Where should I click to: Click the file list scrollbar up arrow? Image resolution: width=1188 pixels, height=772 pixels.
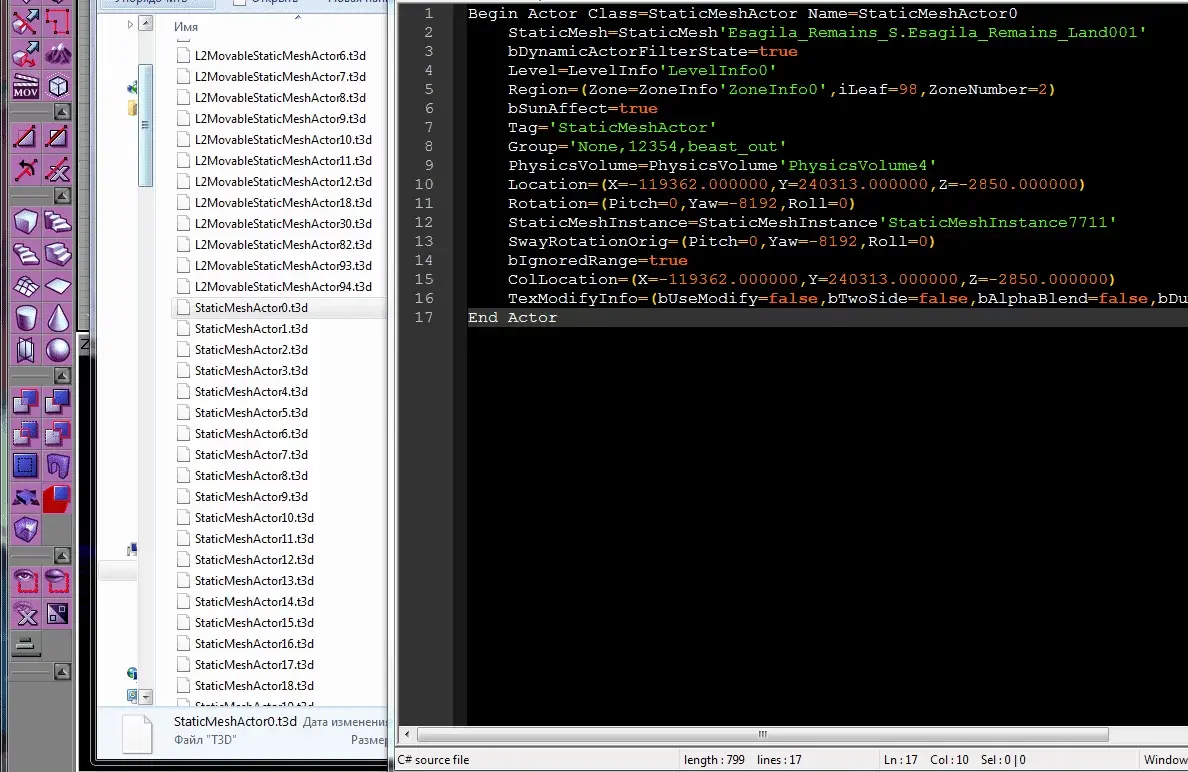click(145, 24)
